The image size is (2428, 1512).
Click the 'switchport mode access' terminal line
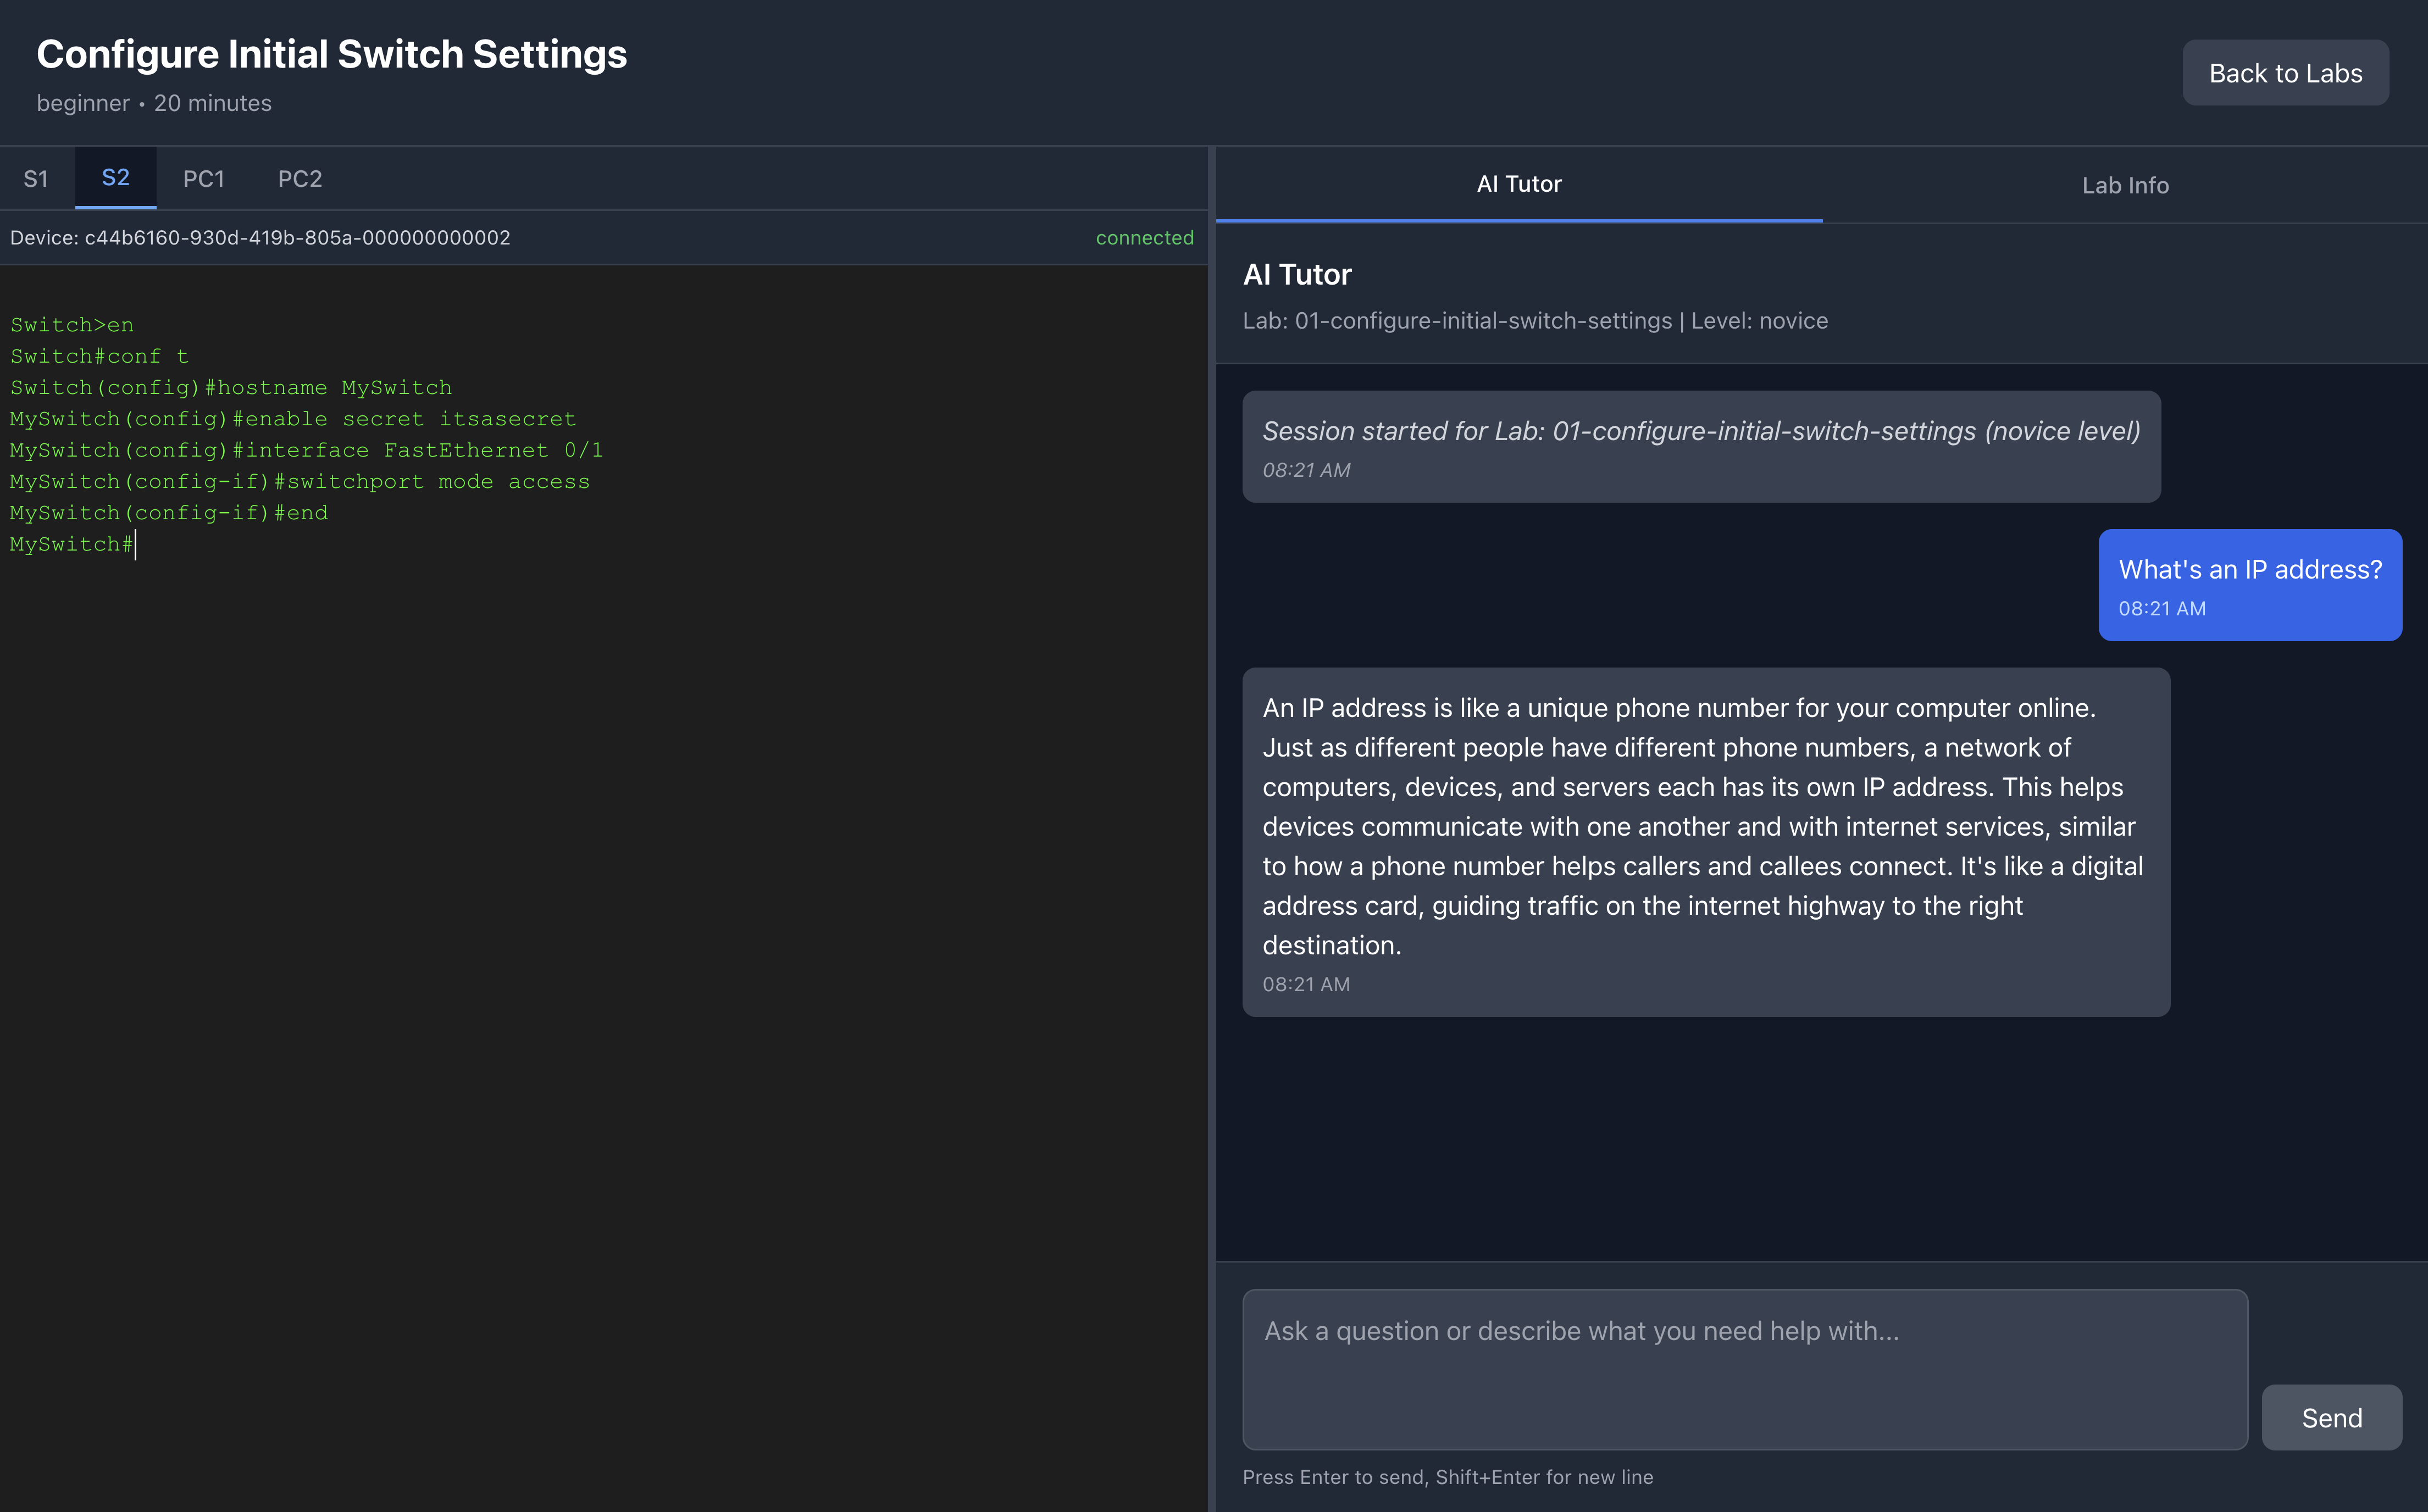pos(300,482)
